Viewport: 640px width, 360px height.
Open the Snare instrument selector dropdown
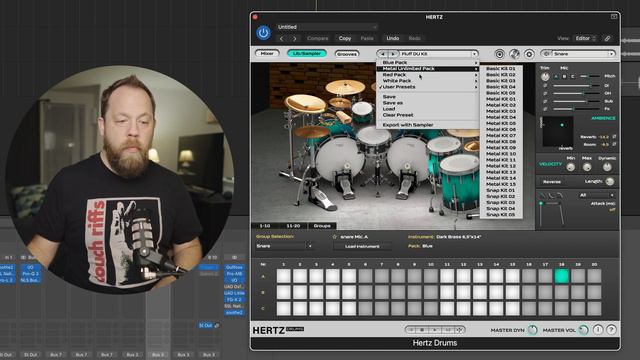(578, 54)
